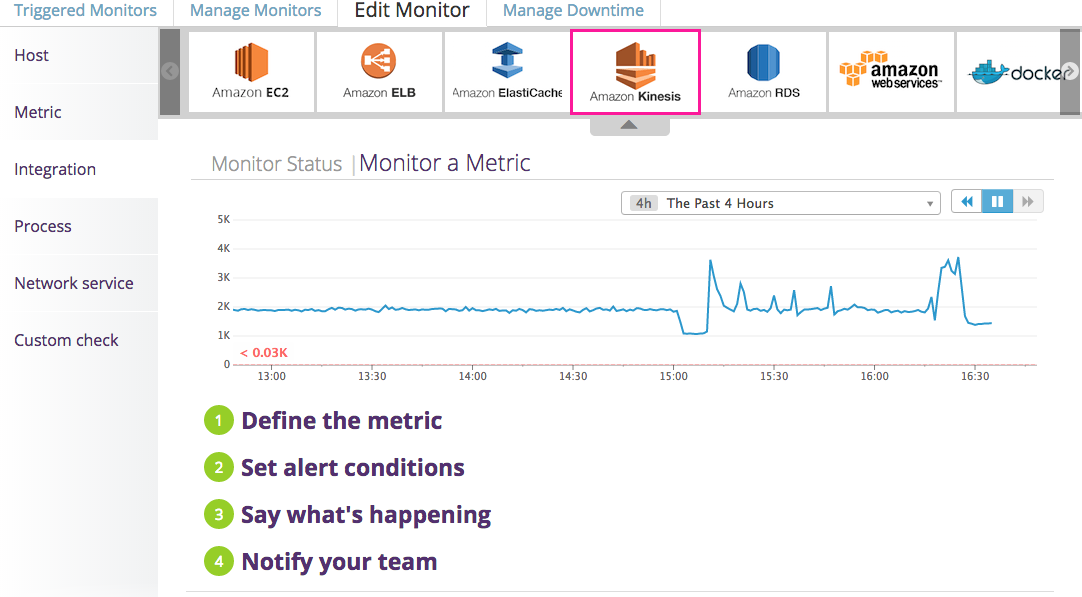The width and height of the screenshot is (1082, 597).
Task: Click the Define the metric step
Action: [341, 420]
